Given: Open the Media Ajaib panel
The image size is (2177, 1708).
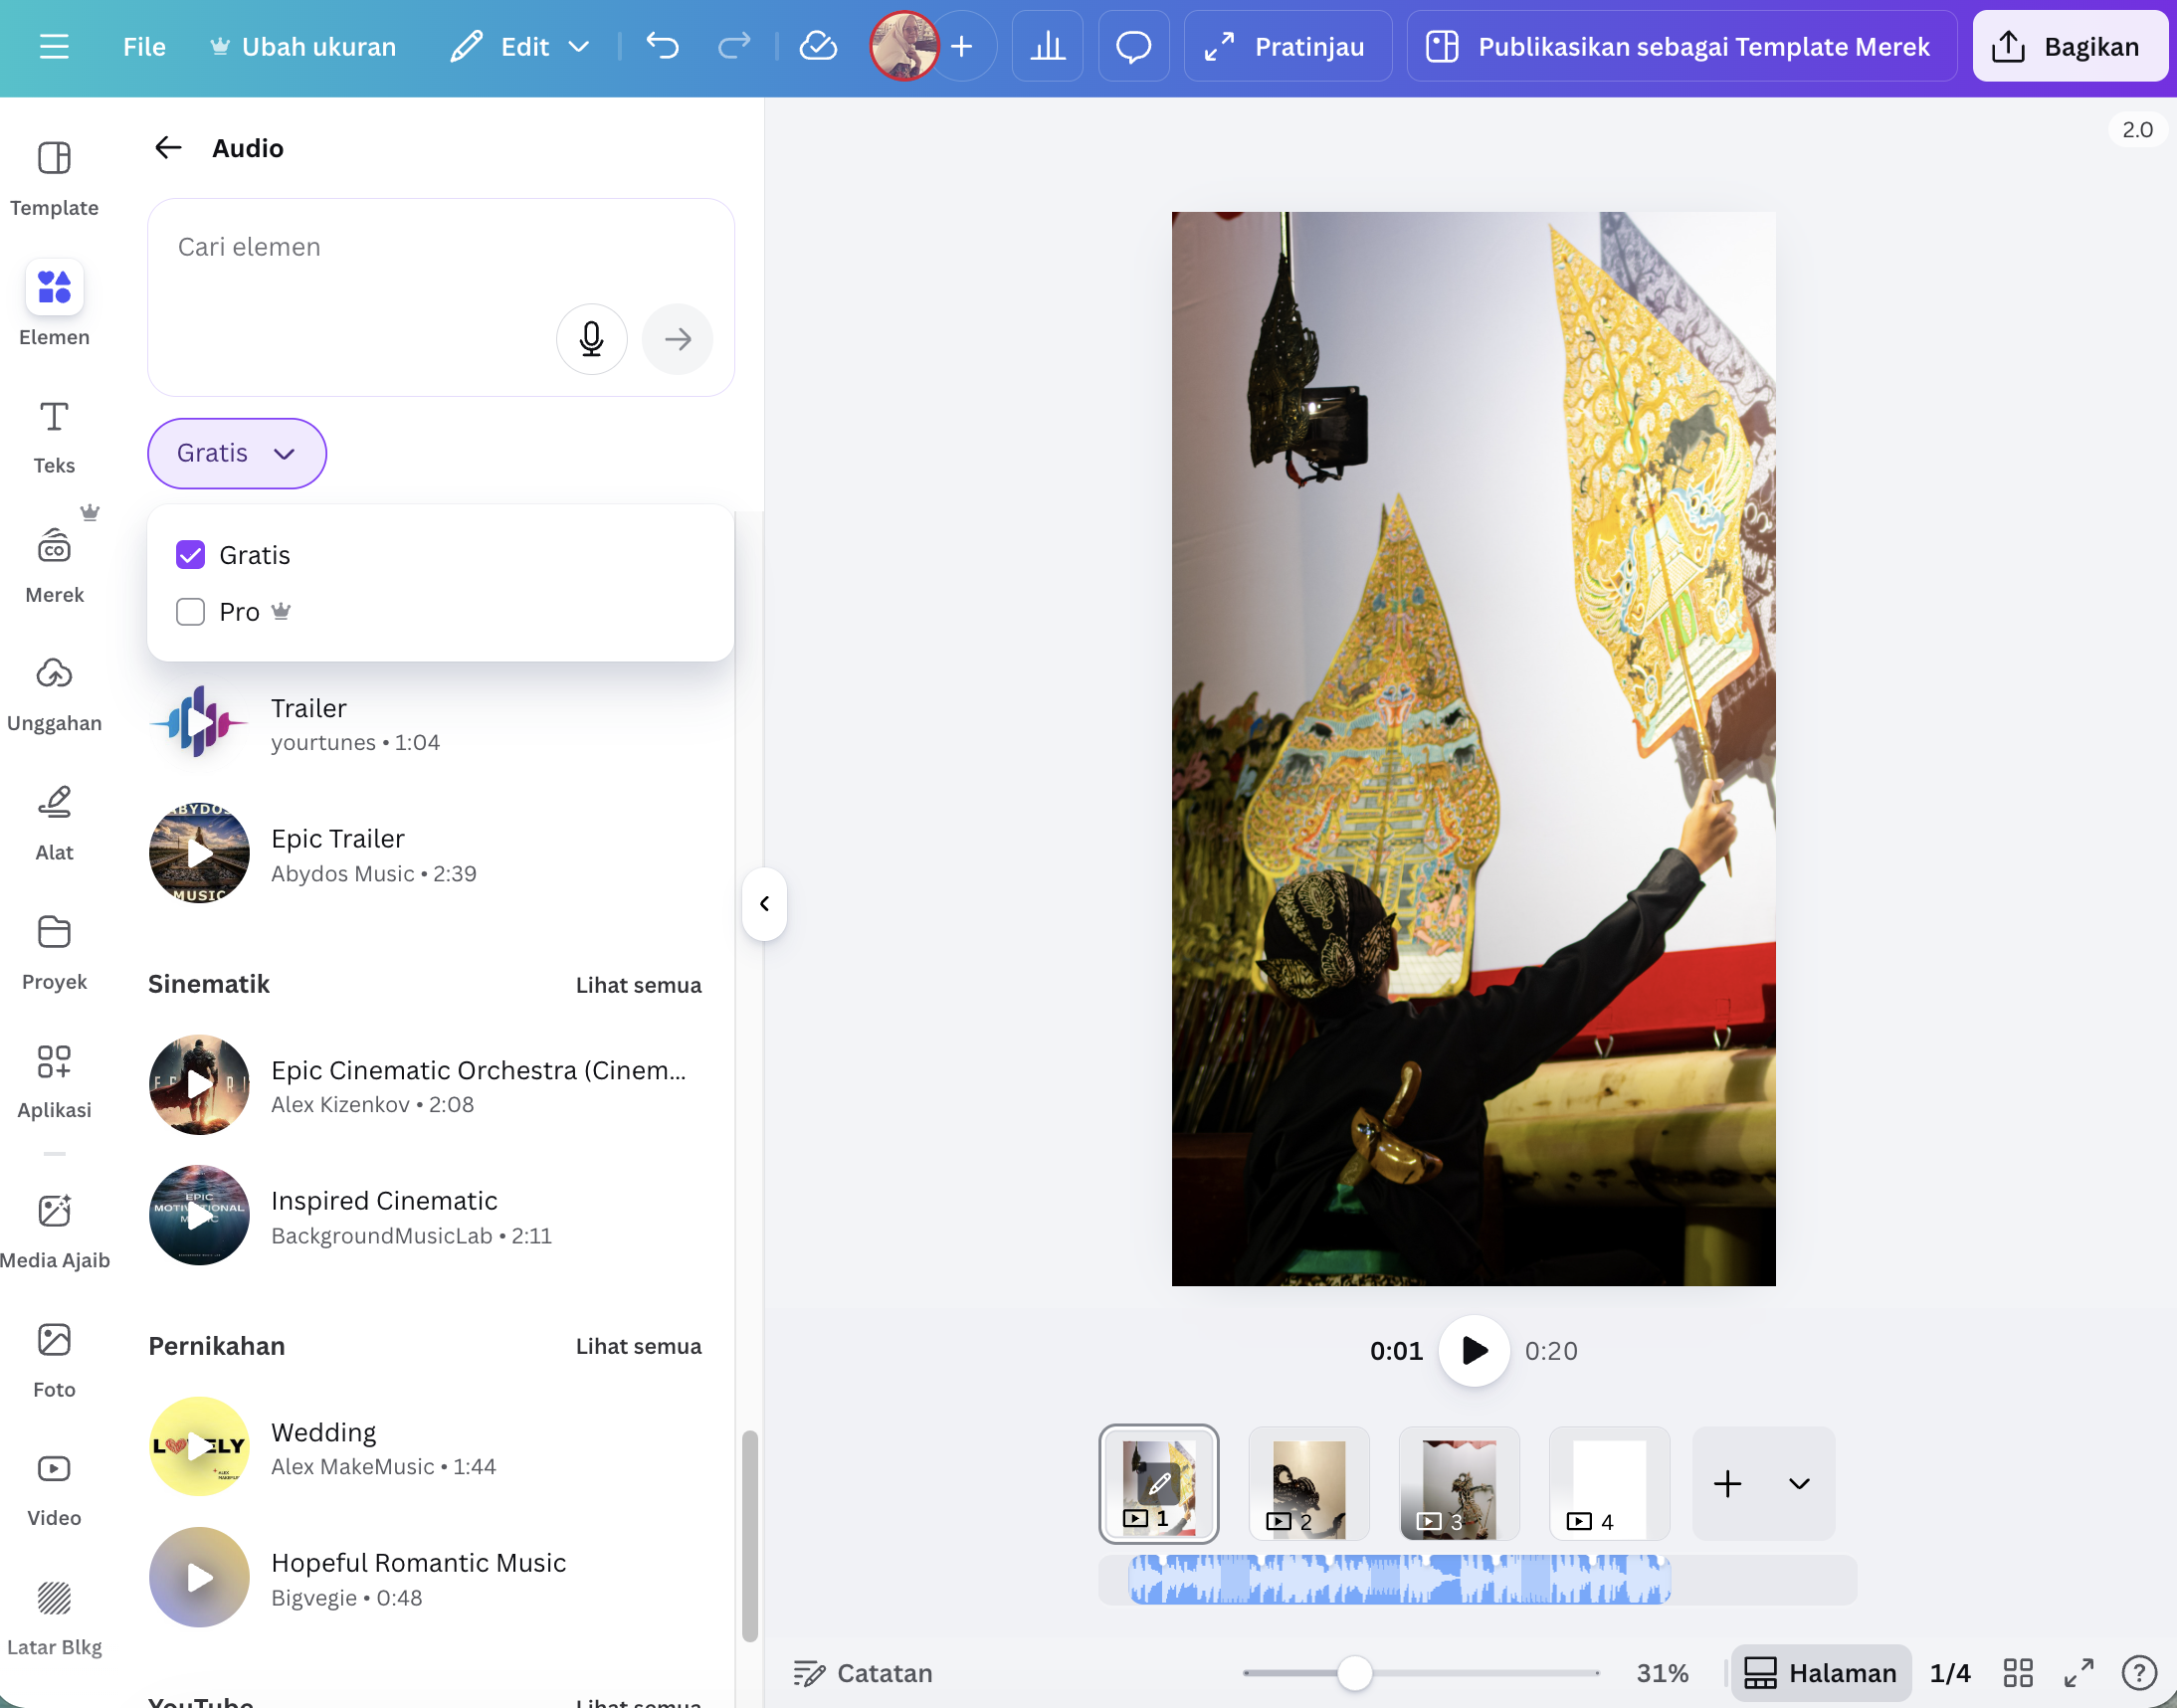Looking at the screenshot, I should (54, 1231).
